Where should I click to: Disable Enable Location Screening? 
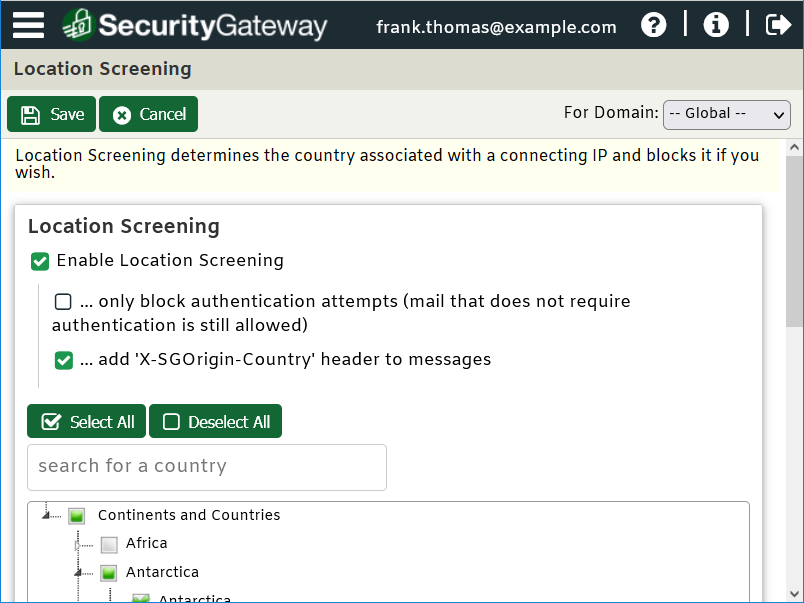(x=40, y=260)
